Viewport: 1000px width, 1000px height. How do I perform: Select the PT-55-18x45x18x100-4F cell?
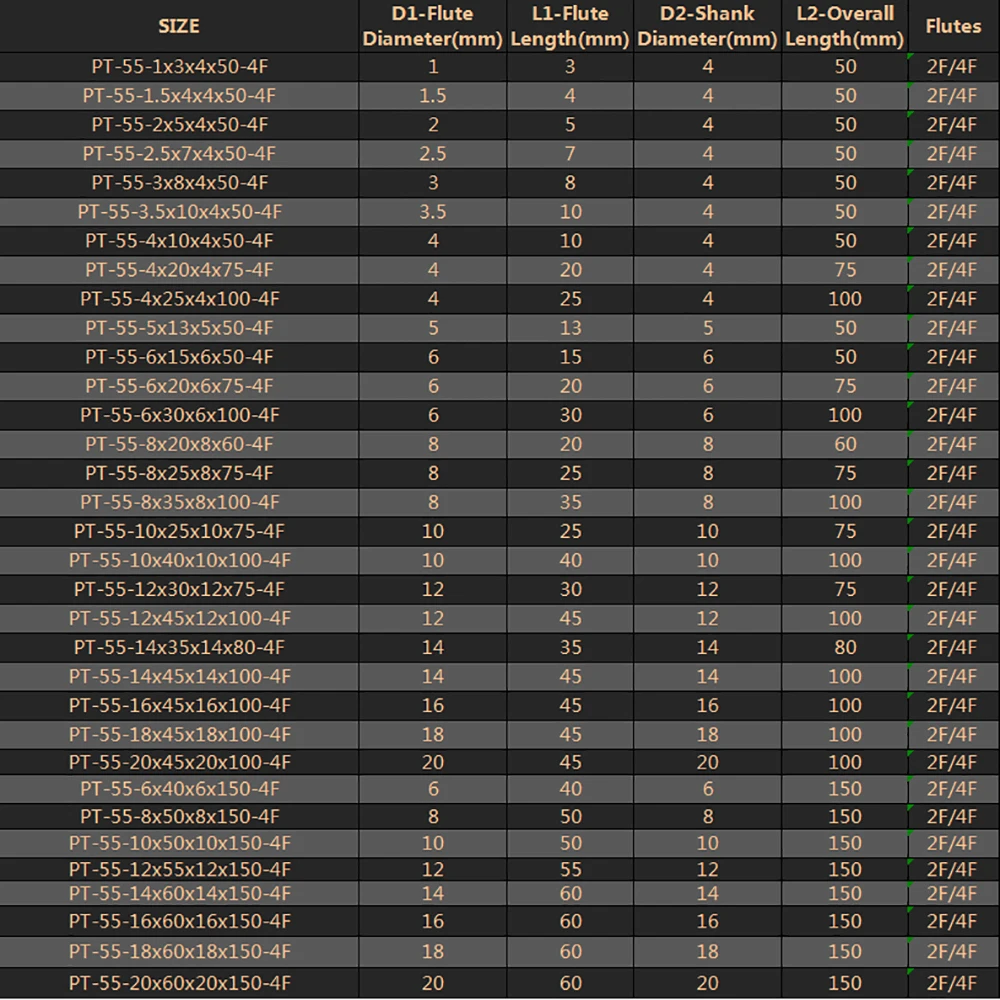[179, 734]
